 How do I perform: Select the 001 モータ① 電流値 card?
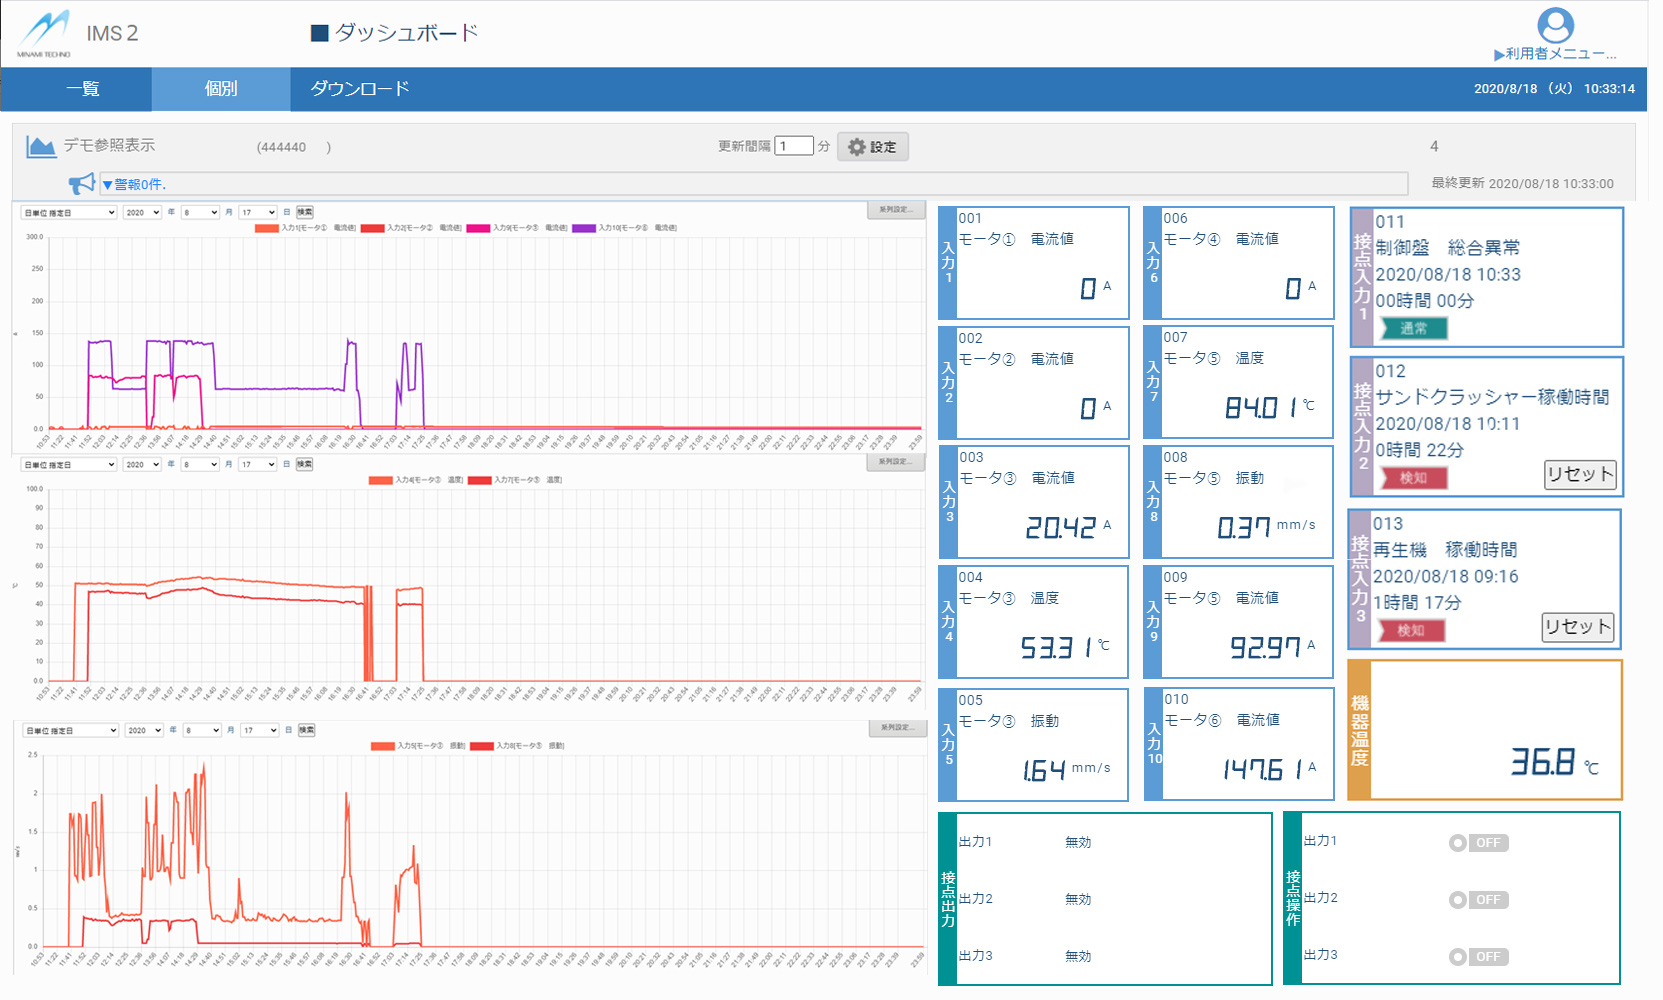point(1034,263)
